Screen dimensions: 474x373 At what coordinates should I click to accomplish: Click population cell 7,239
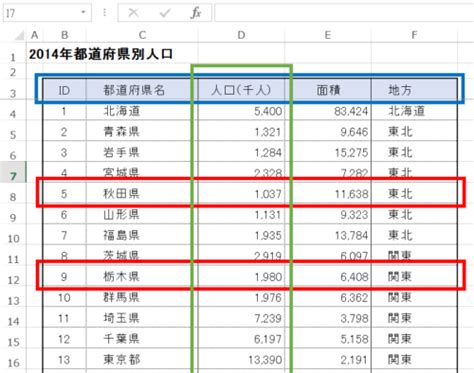241,318
